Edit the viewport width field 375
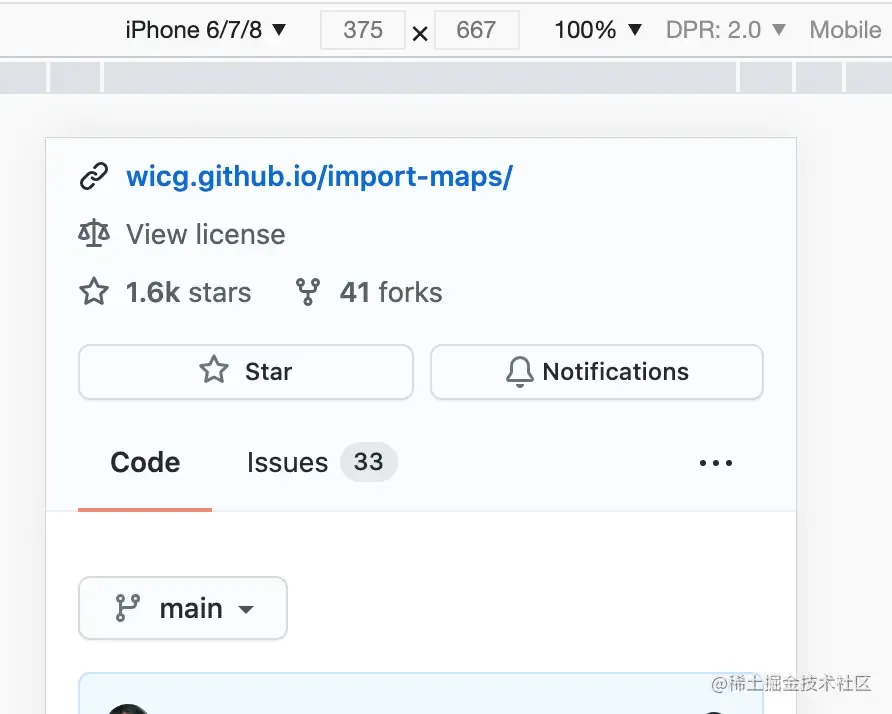This screenshot has width=892, height=714. [363, 30]
